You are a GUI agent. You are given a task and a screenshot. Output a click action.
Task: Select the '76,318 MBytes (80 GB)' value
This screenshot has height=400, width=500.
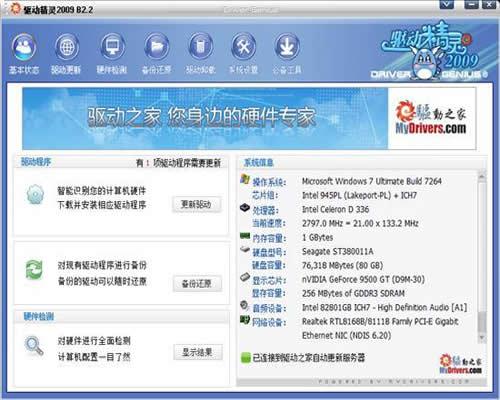[342, 265]
